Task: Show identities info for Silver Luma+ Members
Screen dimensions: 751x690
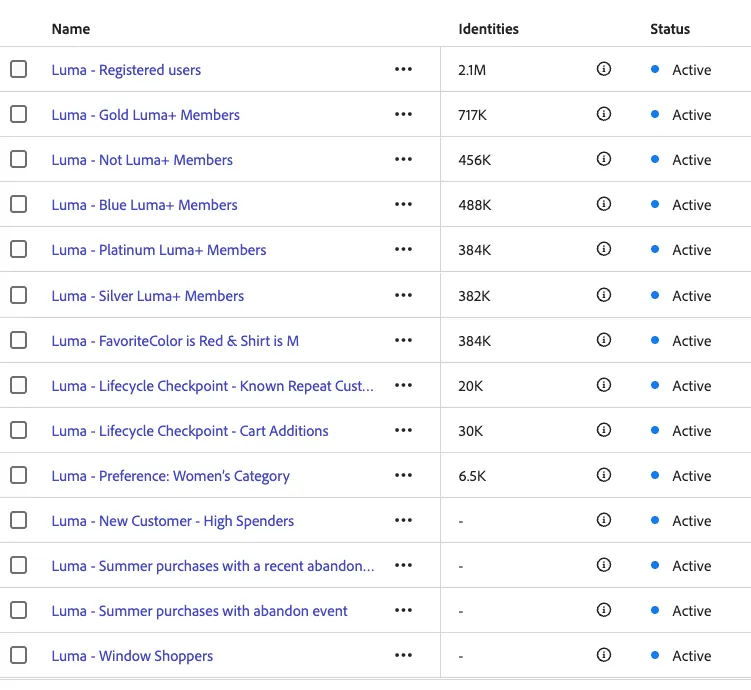Action: tap(603, 295)
